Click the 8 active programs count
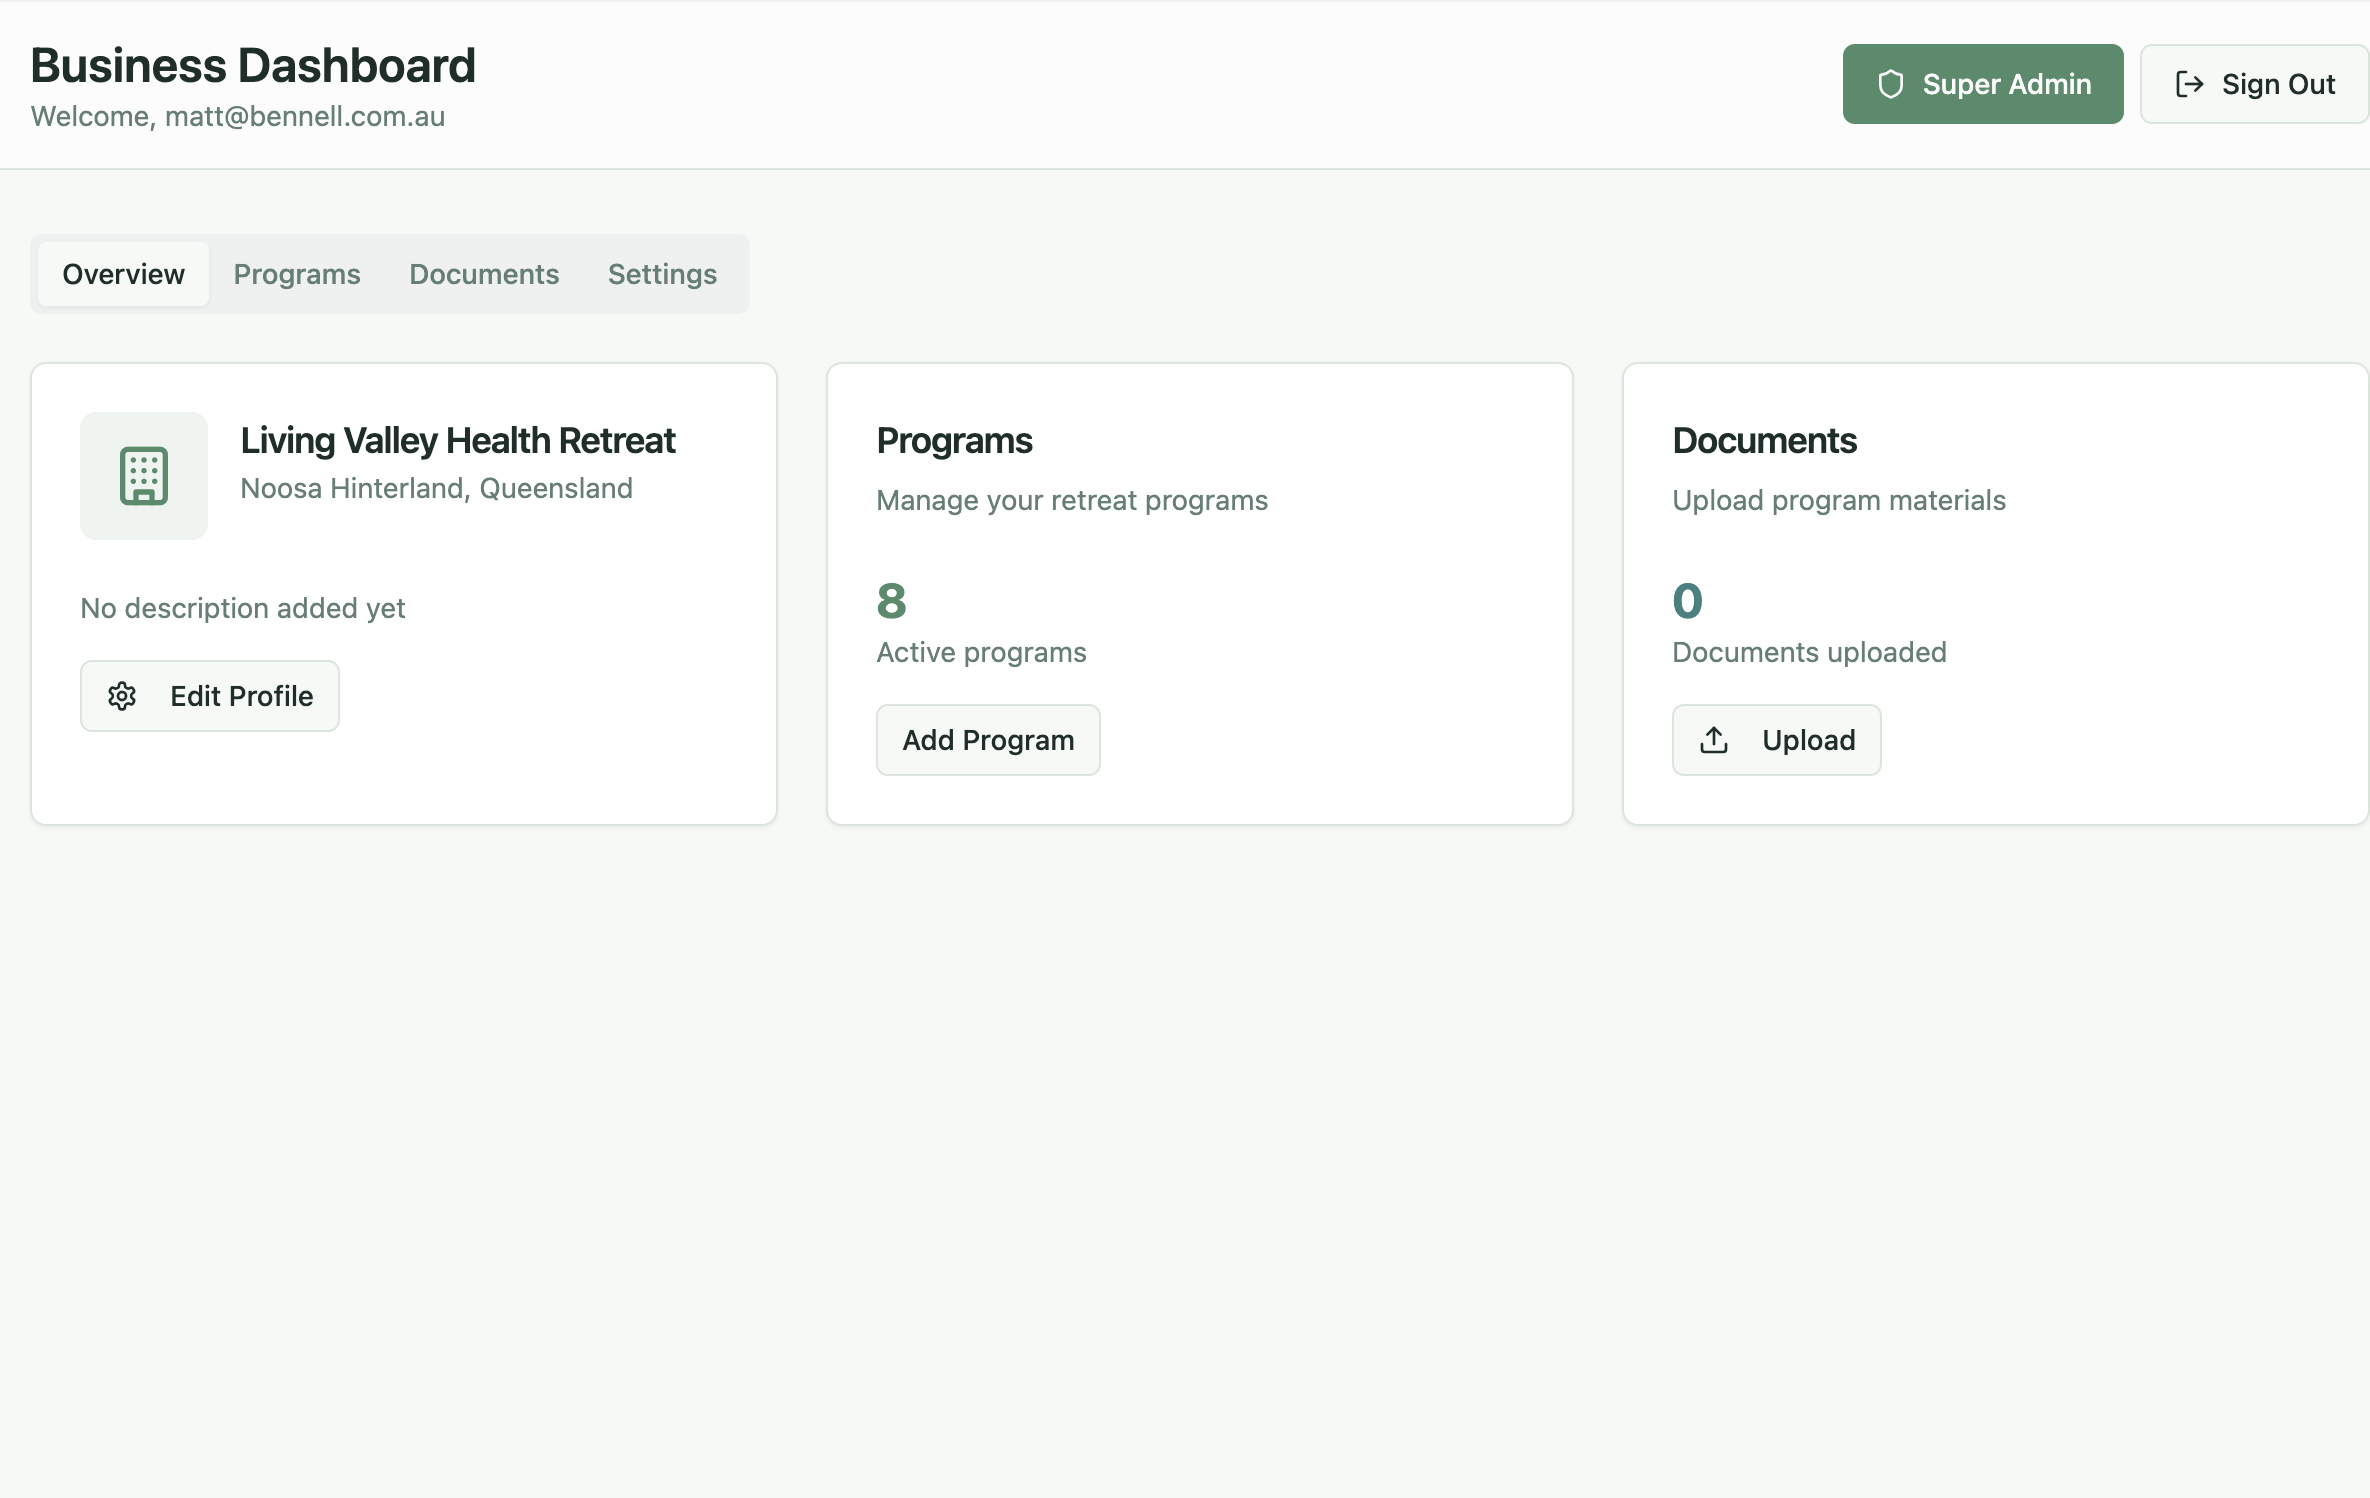Image resolution: width=2370 pixels, height=1498 pixels. [x=891, y=601]
